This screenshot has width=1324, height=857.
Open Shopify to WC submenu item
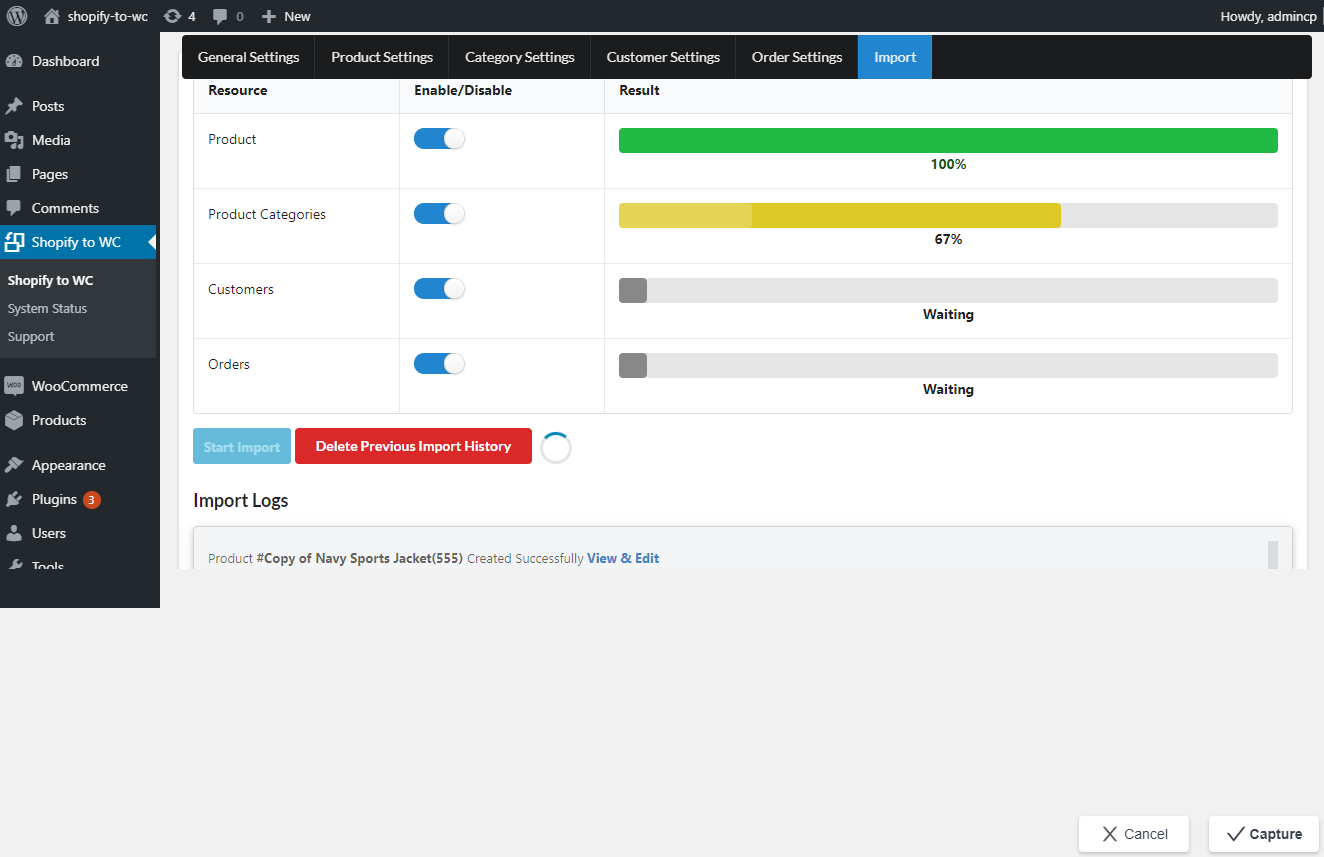click(51, 280)
